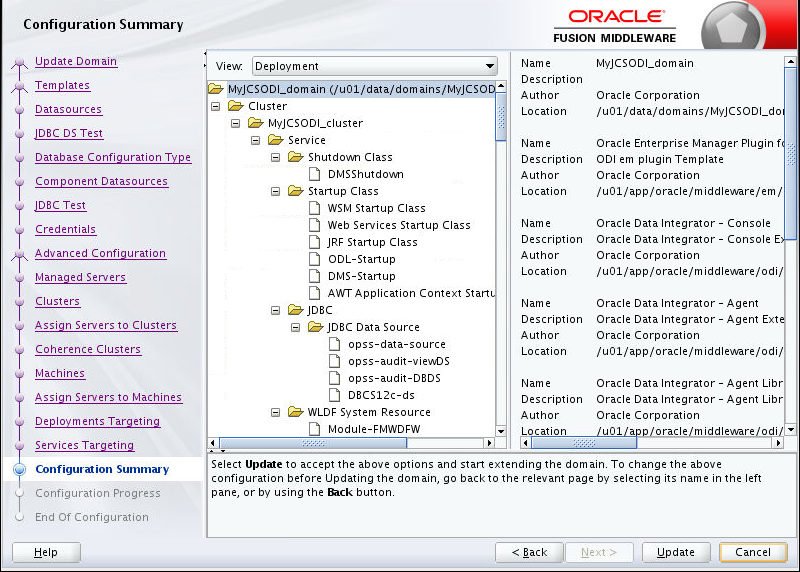Click the Cluster folder icon

(x=235, y=106)
